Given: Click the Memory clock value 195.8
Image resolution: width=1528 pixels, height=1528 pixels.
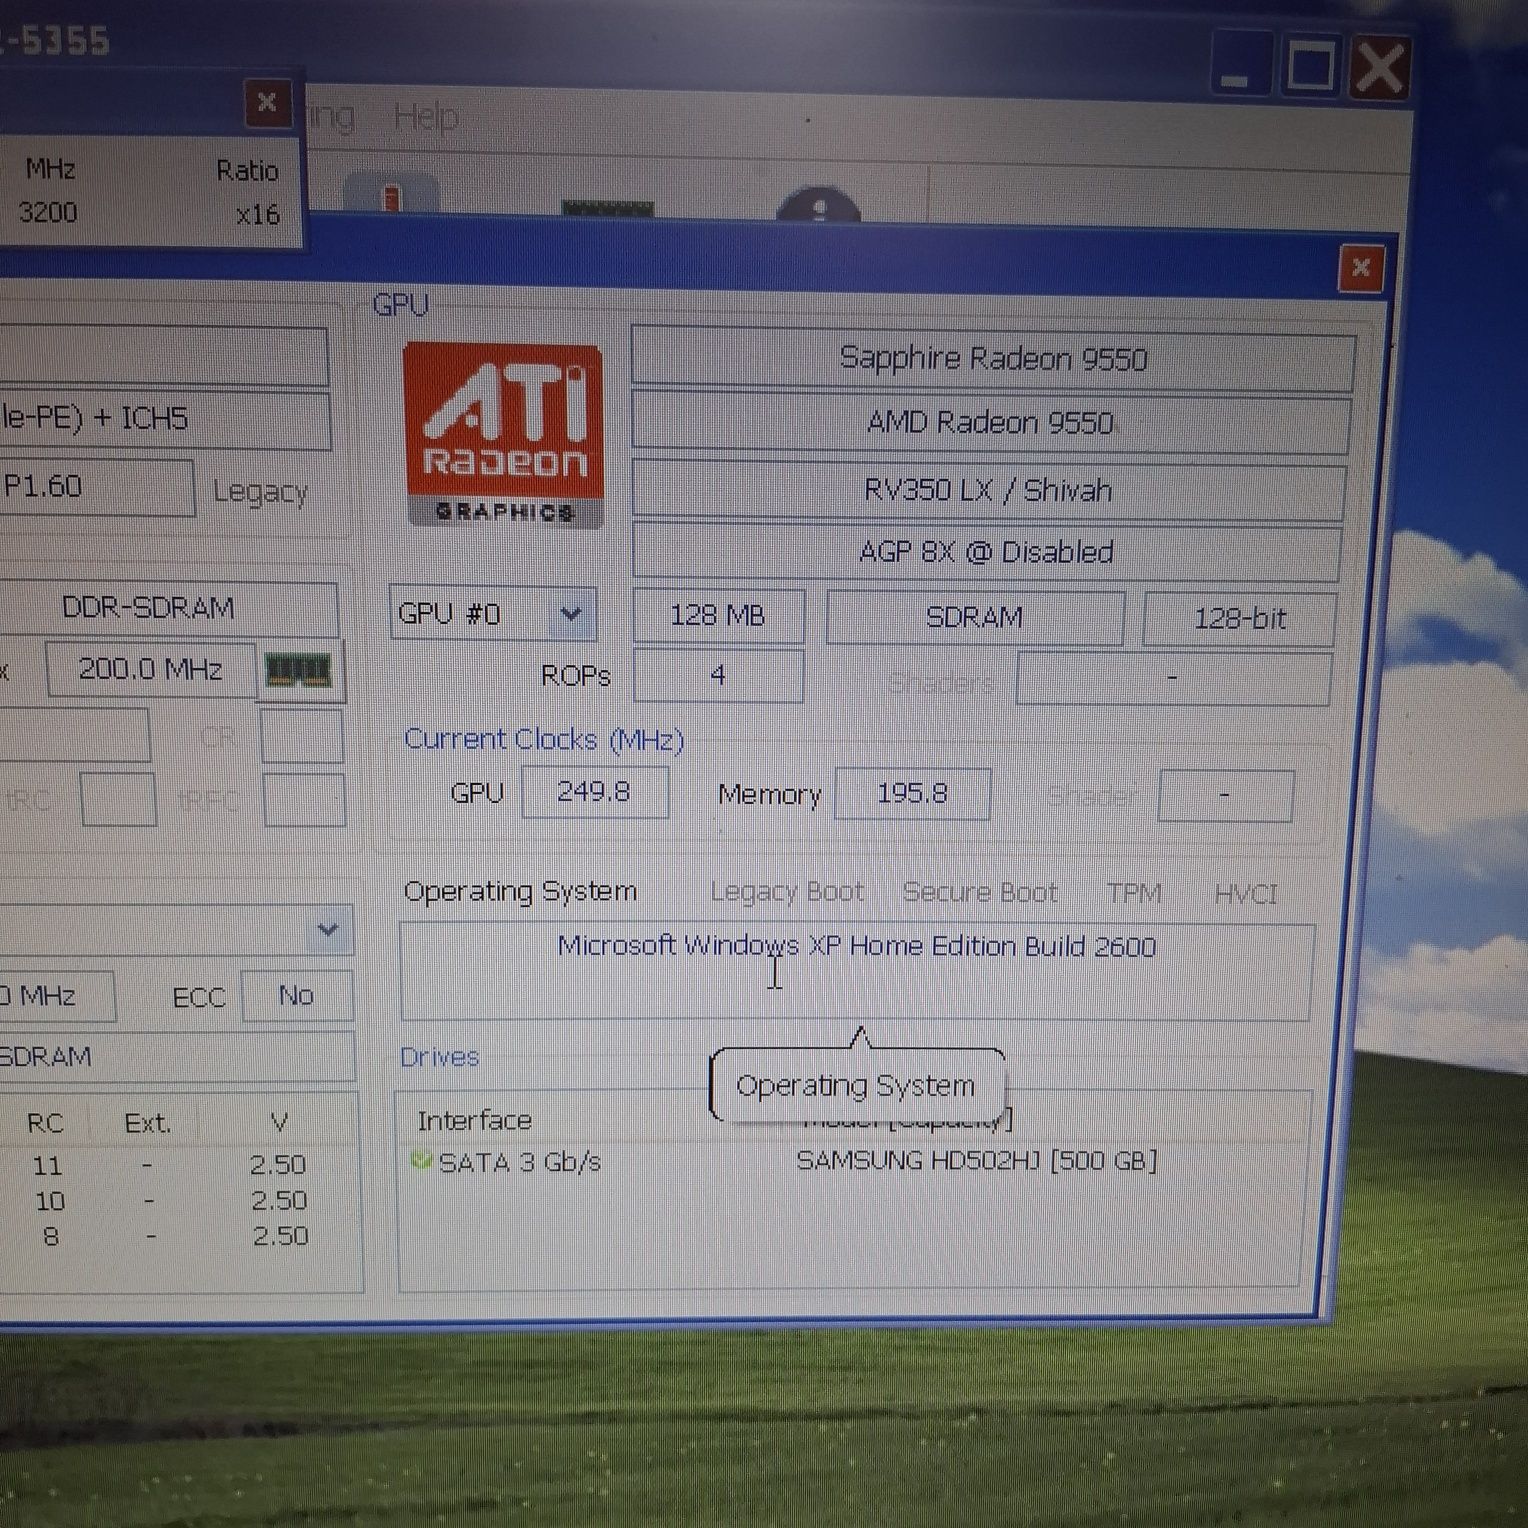Looking at the screenshot, I should tap(912, 794).
